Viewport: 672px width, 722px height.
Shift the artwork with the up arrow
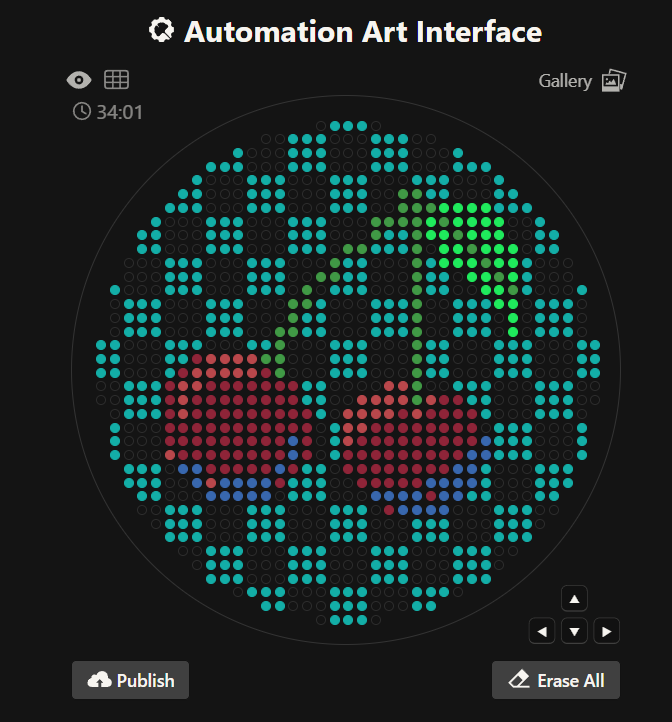[x=574, y=599]
